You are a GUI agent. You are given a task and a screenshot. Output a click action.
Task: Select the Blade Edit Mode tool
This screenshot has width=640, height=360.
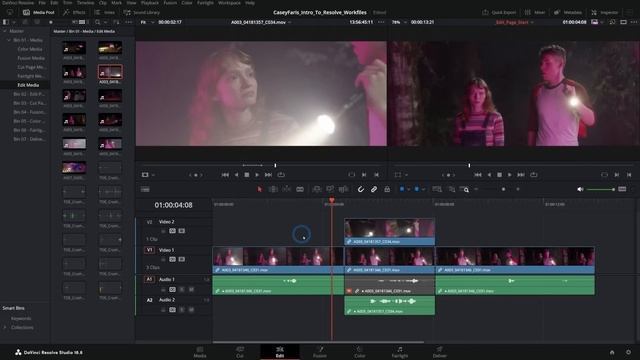pyautogui.click(x=300, y=189)
